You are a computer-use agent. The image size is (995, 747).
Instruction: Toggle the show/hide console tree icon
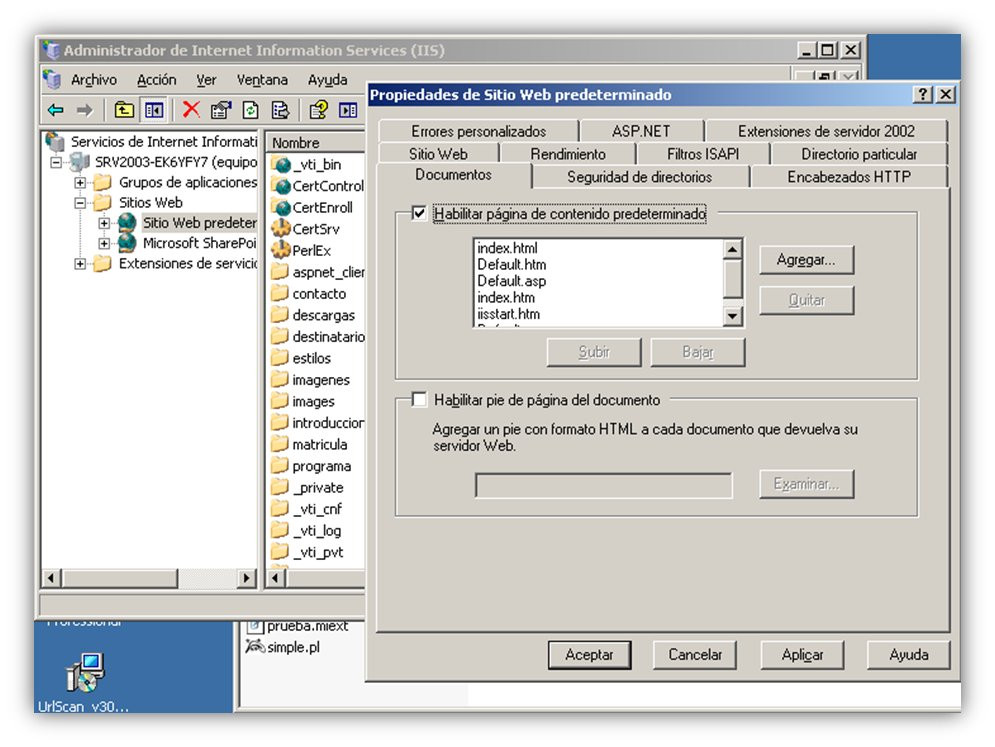pyautogui.click(x=154, y=110)
